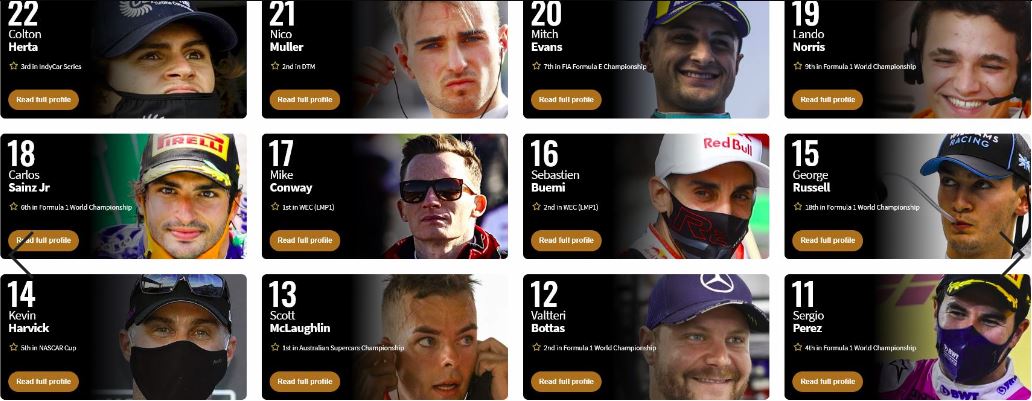Read full profile of Carlos Sainz Jr

point(43,240)
